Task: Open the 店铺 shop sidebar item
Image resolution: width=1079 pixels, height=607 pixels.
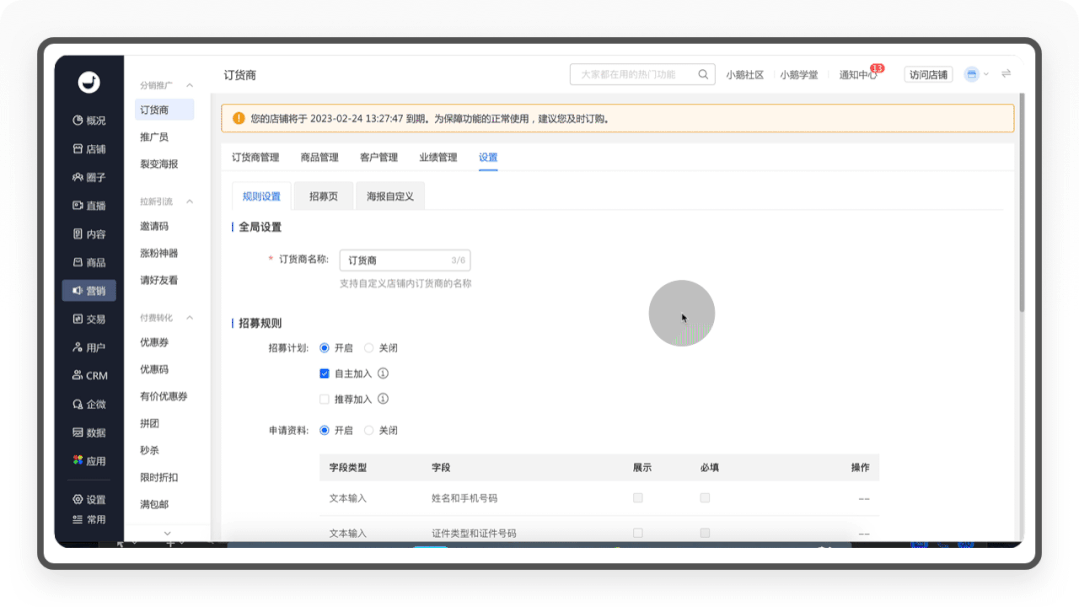Action: (x=89, y=149)
